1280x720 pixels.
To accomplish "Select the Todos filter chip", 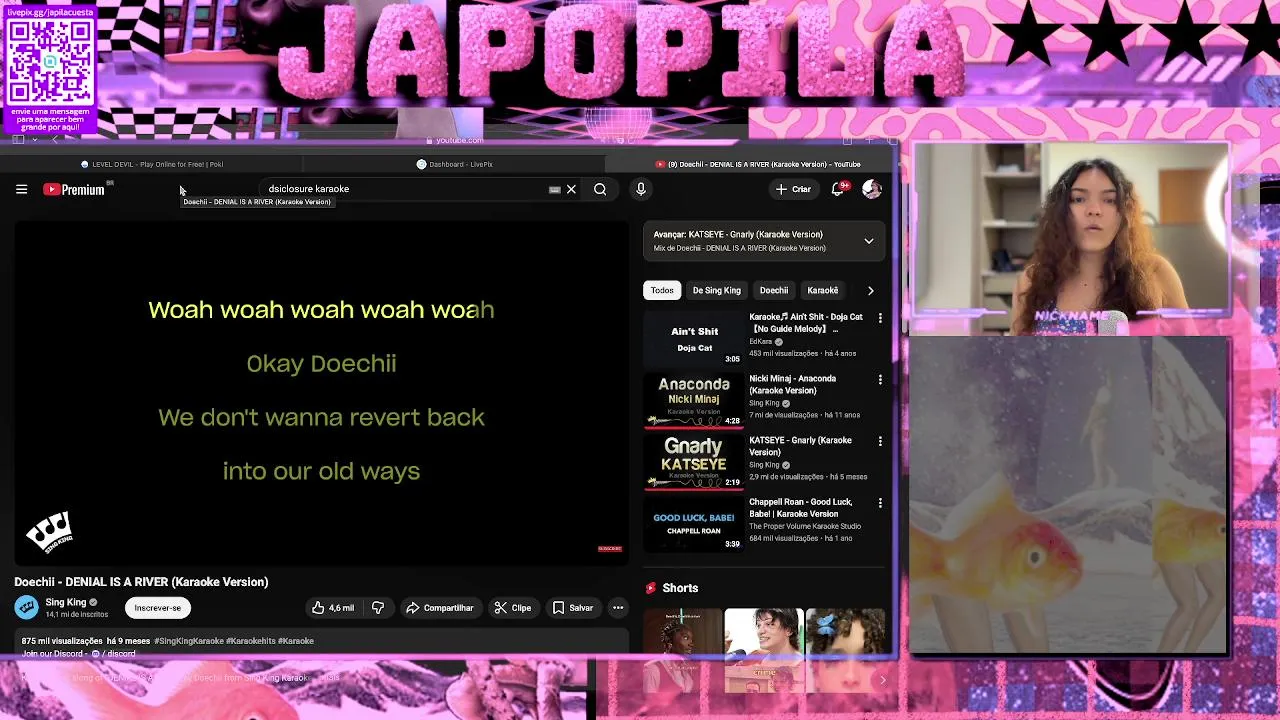I will 662,290.
